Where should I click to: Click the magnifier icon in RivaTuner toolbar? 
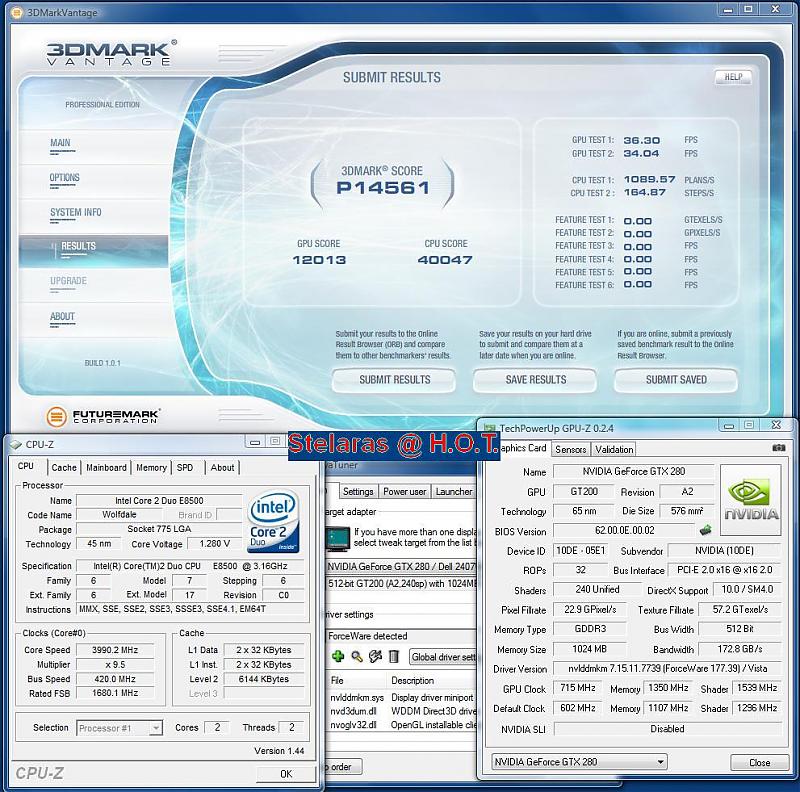[357, 656]
